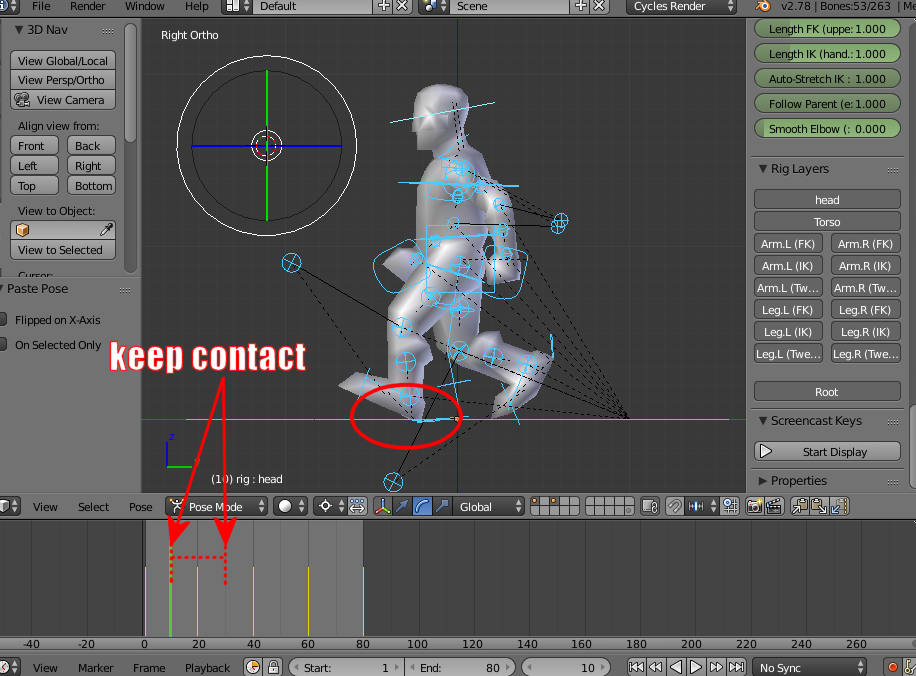
Task: Select the Torso rig layer button
Action: [x=826, y=221]
